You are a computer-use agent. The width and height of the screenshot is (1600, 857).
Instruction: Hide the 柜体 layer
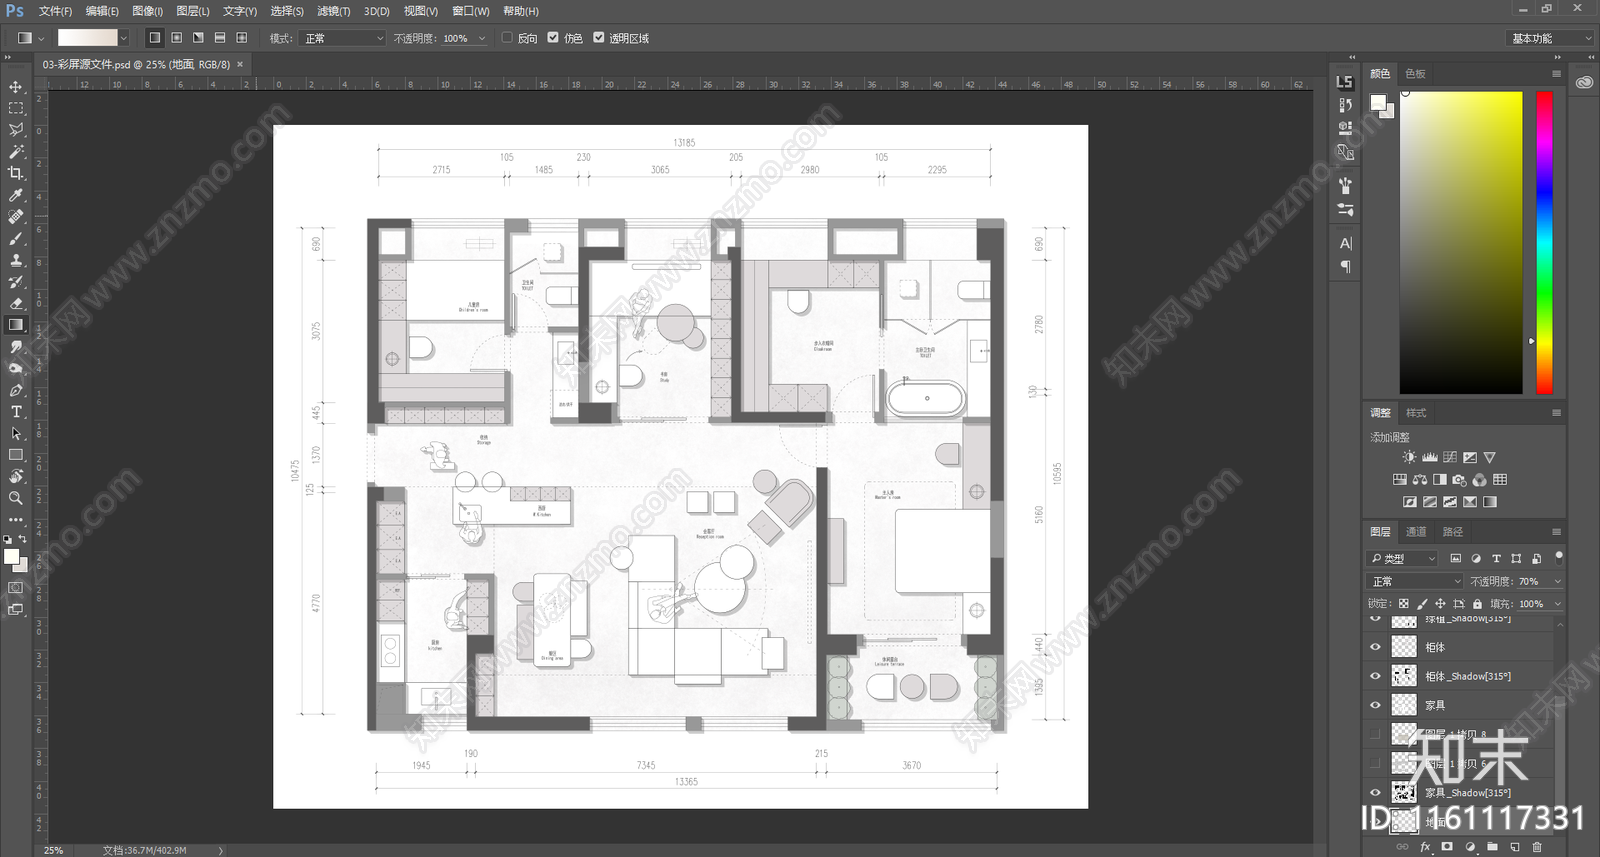[1375, 647]
